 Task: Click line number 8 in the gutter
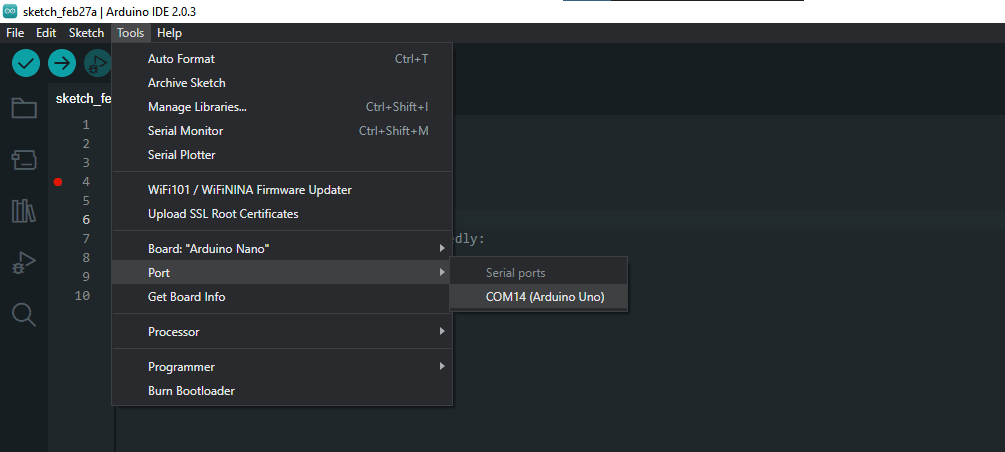click(x=86, y=258)
